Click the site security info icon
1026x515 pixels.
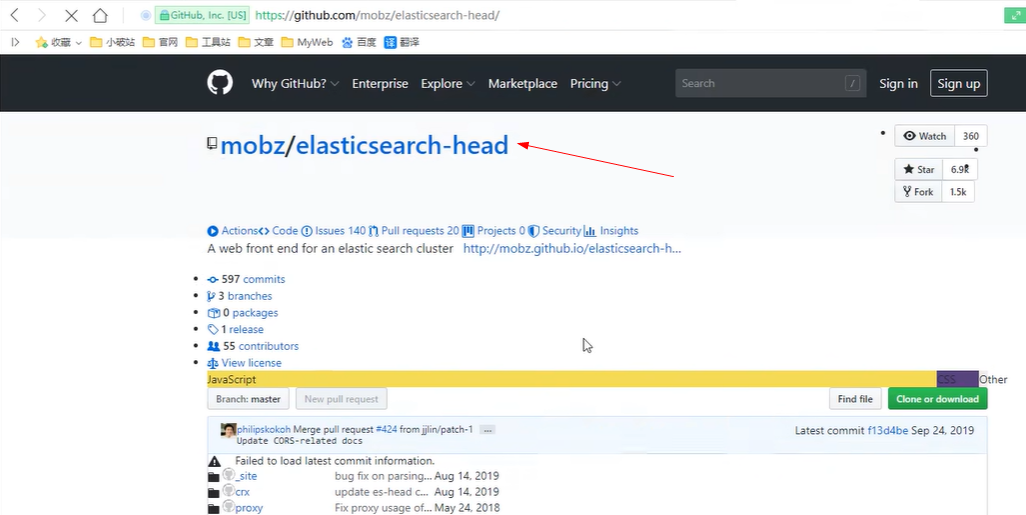click(146, 15)
